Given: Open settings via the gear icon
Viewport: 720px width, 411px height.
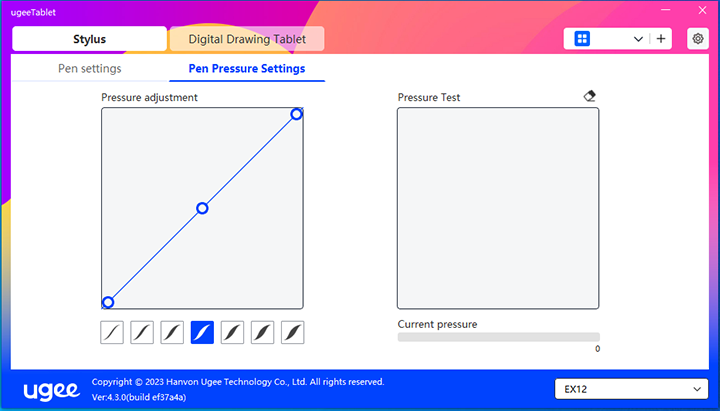Looking at the screenshot, I should click(698, 39).
